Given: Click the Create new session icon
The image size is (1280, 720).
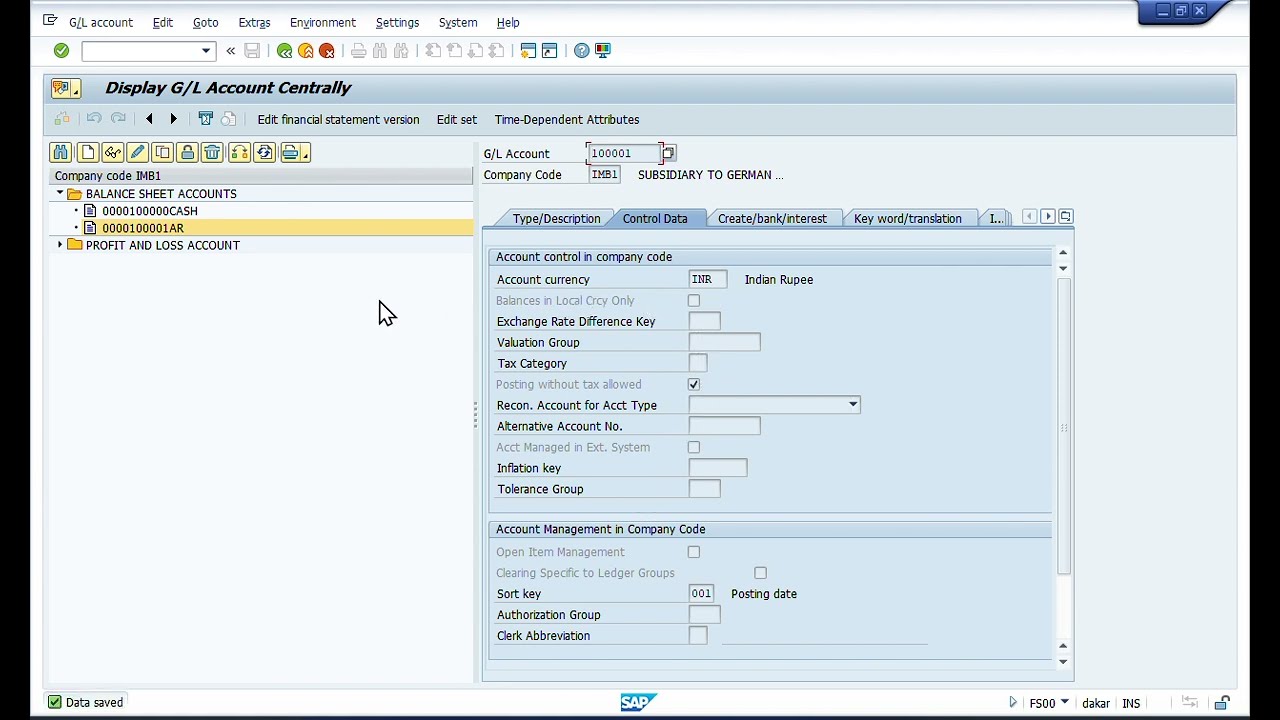Looking at the screenshot, I should [x=528, y=51].
